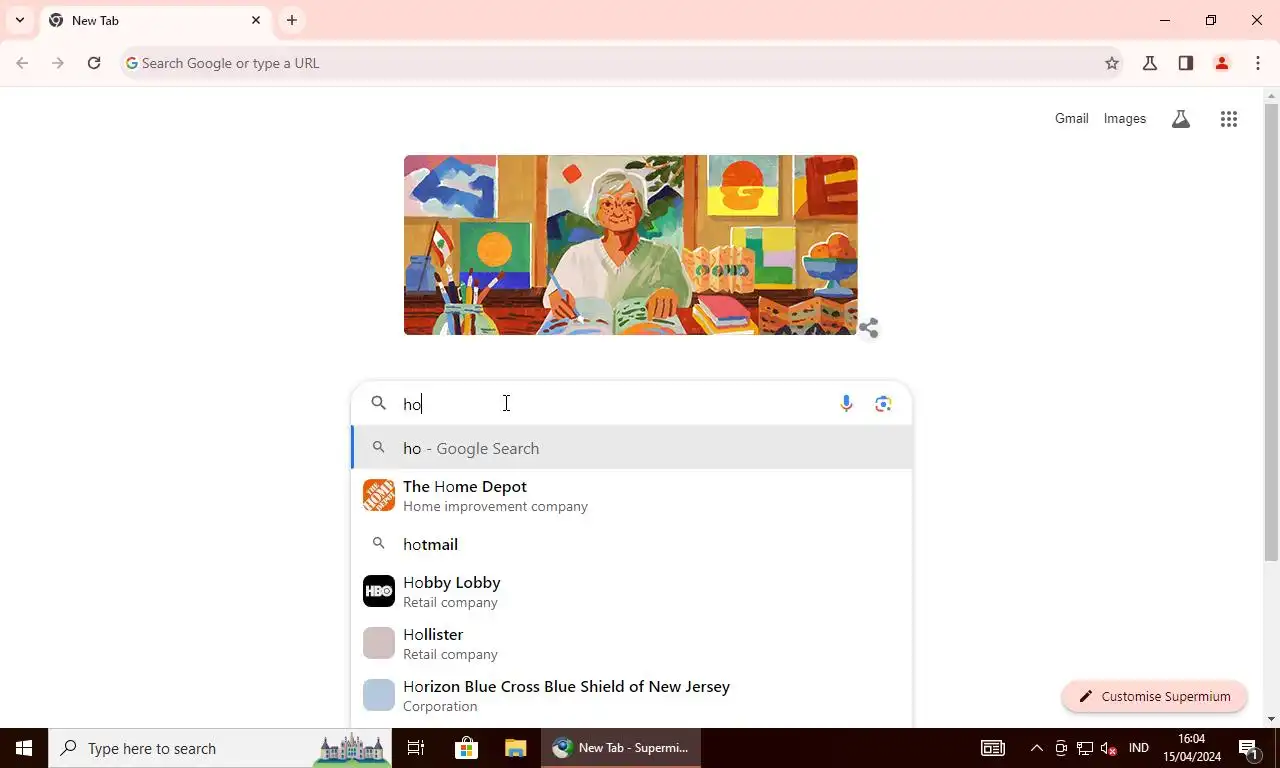
Task: Pick the hotmail suggestion
Action: click(x=632, y=544)
